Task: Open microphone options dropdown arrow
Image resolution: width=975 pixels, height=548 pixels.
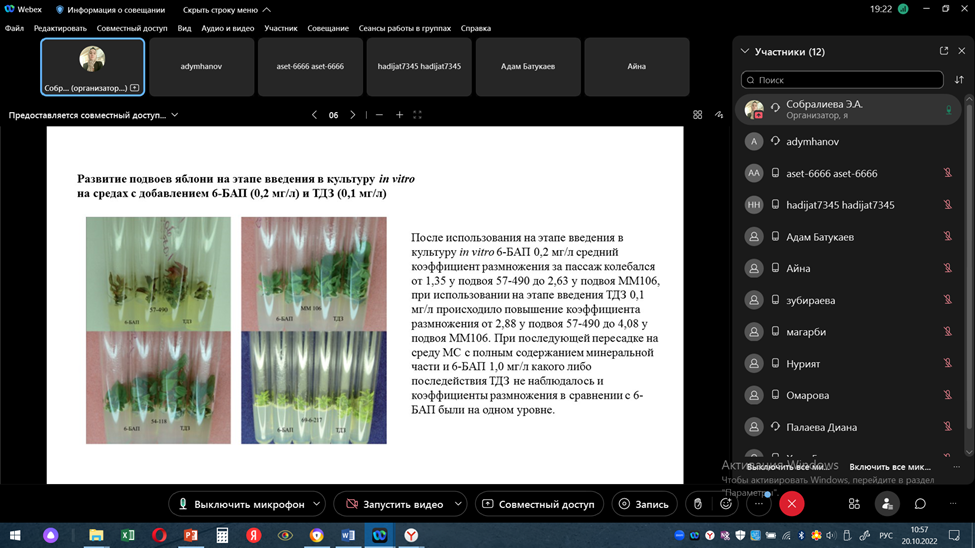Action: point(317,504)
